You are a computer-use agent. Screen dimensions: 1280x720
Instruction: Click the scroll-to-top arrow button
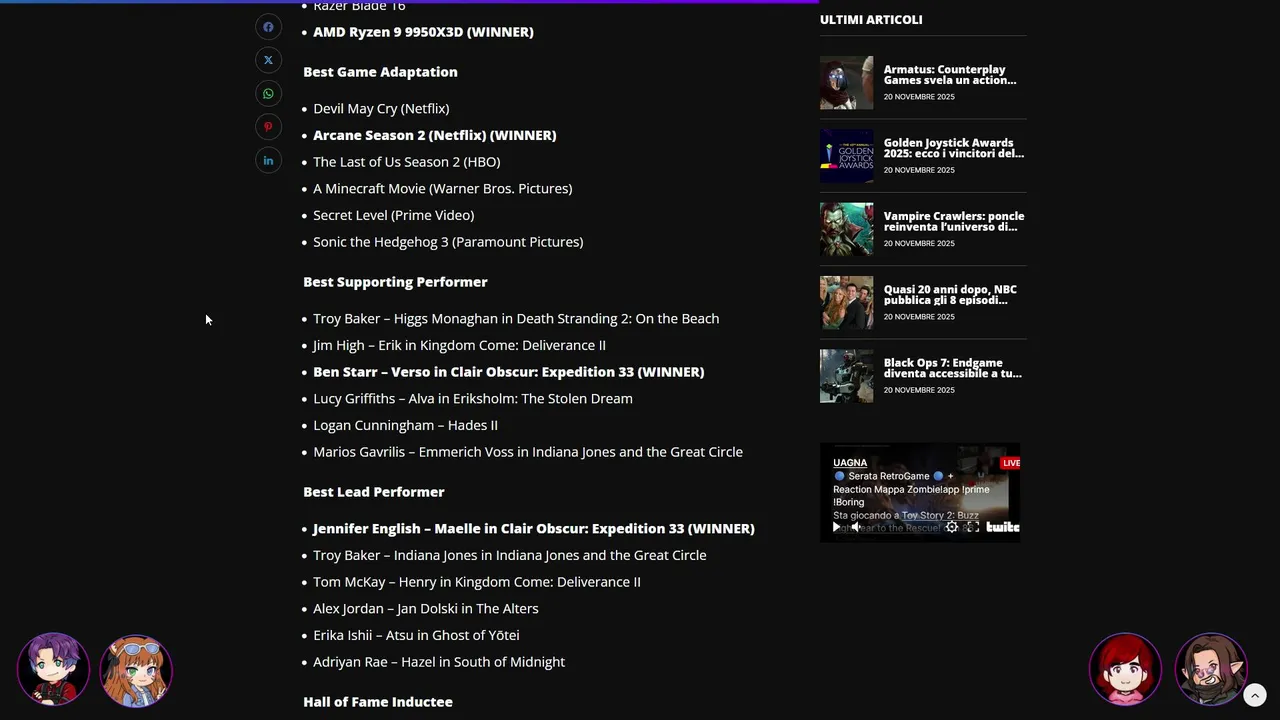(1255, 694)
